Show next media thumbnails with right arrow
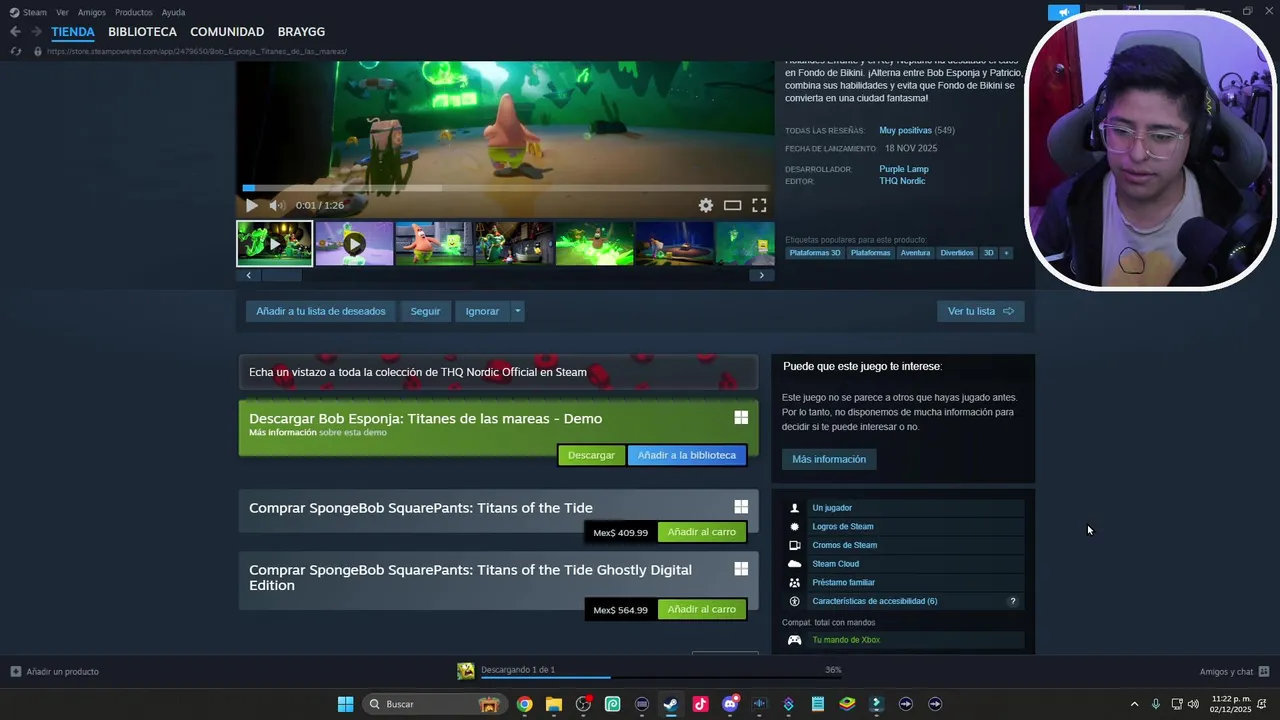 [761, 275]
